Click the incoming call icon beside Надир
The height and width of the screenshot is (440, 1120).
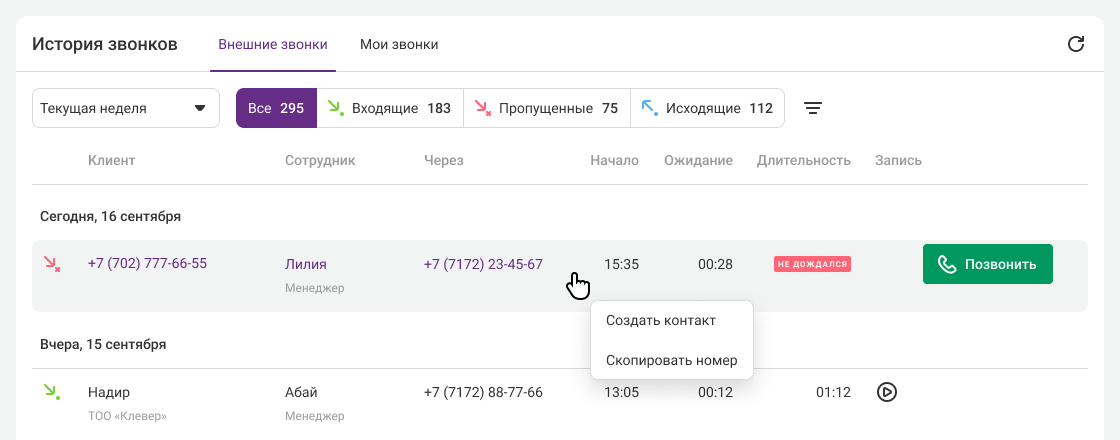click(52, 392)
